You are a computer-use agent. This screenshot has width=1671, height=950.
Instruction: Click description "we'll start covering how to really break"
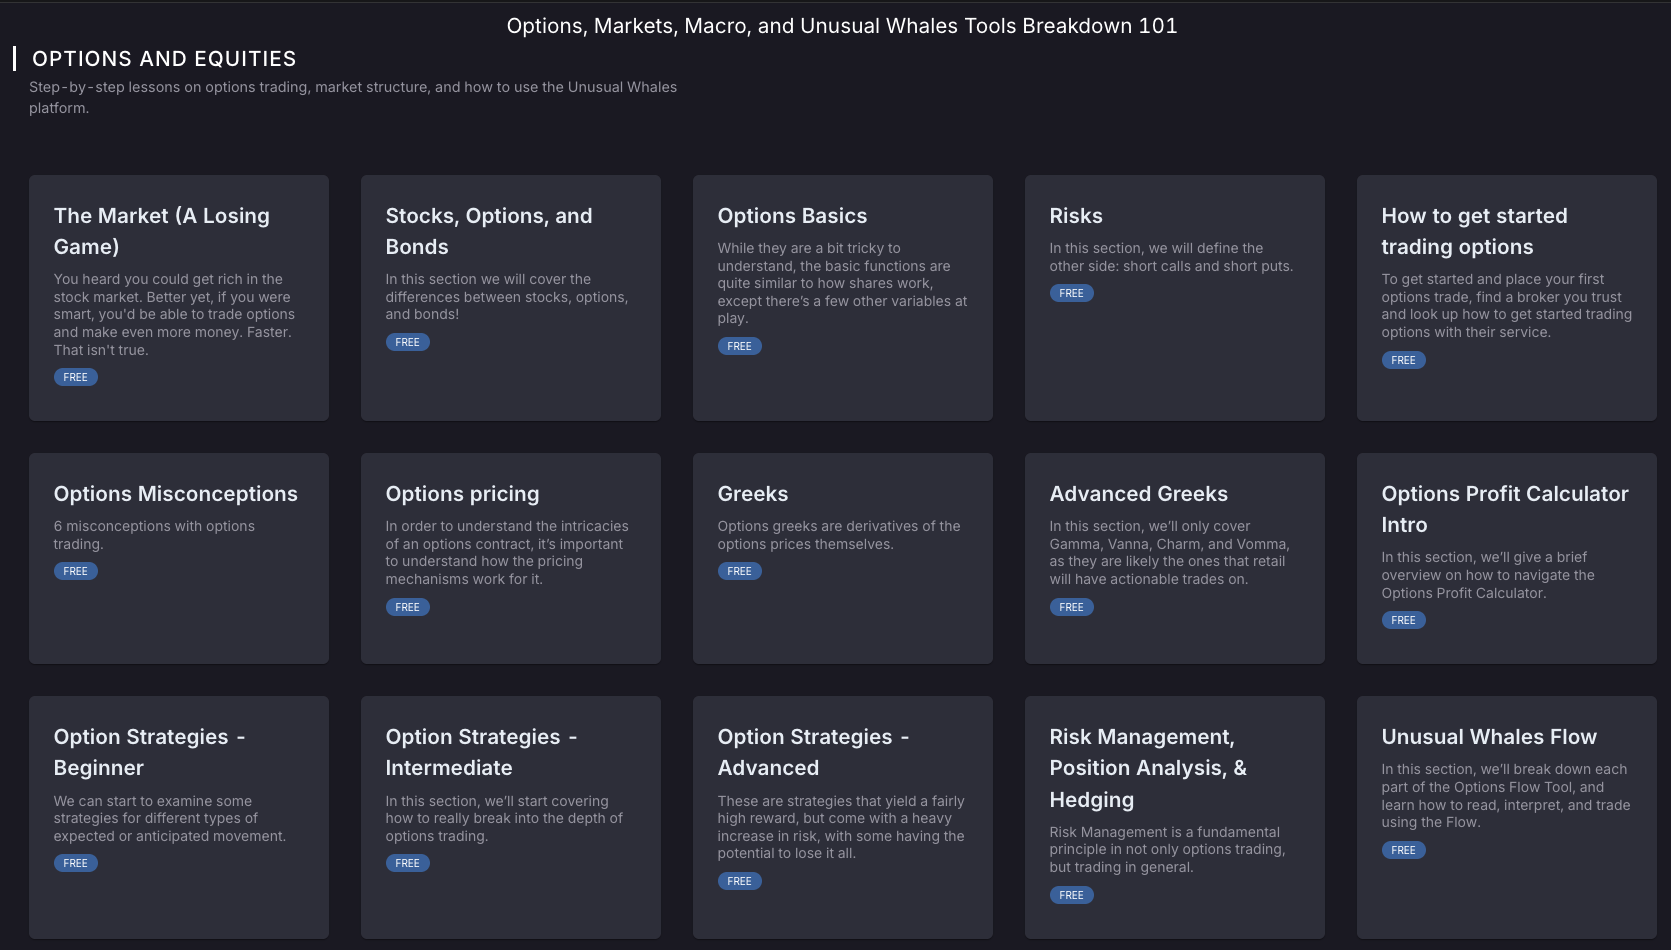point(504,819)
